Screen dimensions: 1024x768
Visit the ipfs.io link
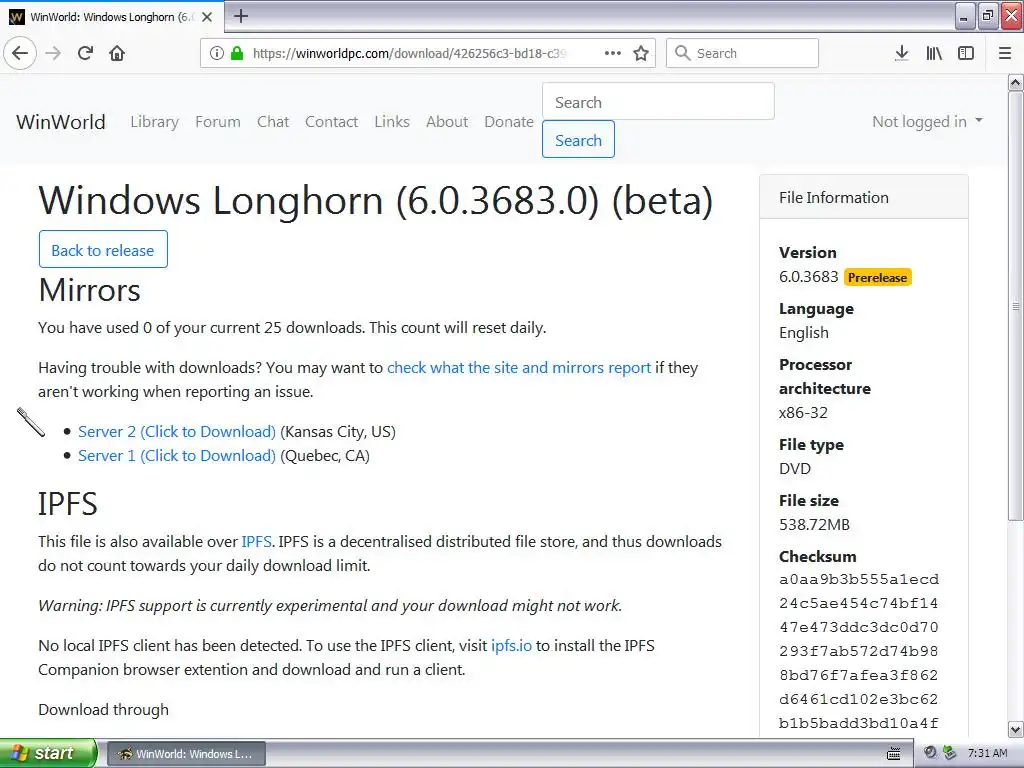point(511,646)
